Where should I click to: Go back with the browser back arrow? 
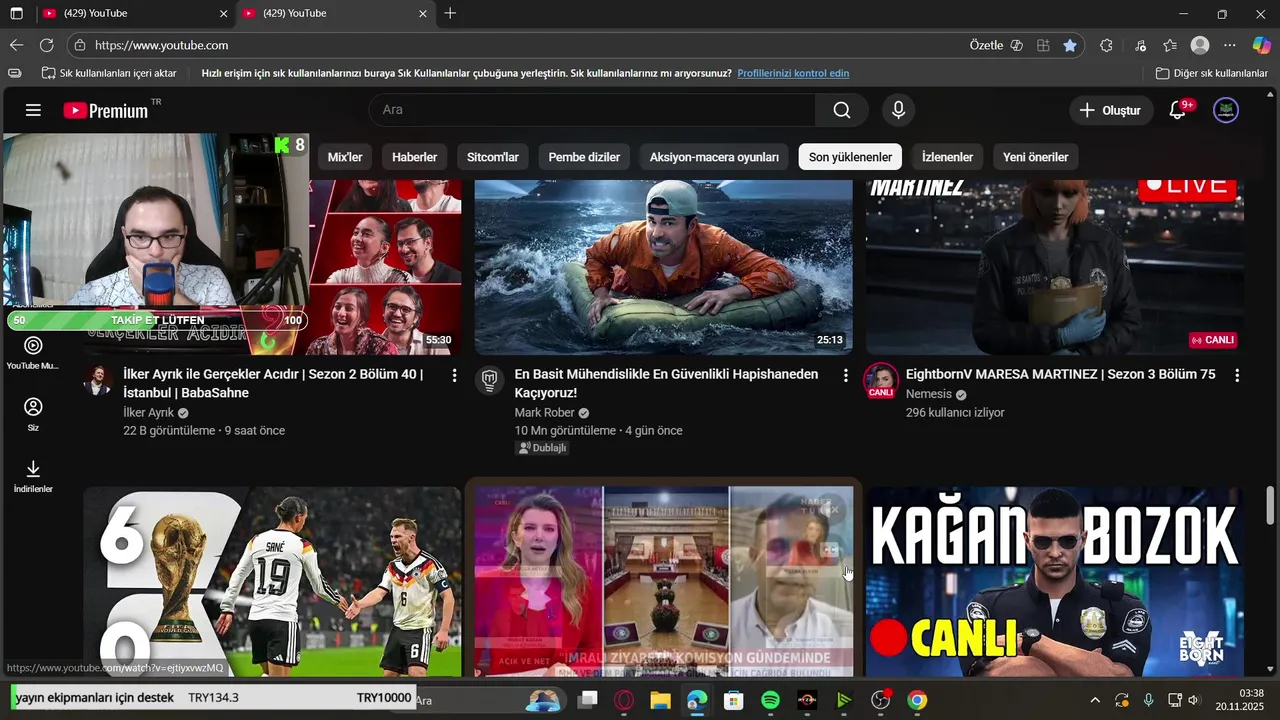[x=16, y=45]
